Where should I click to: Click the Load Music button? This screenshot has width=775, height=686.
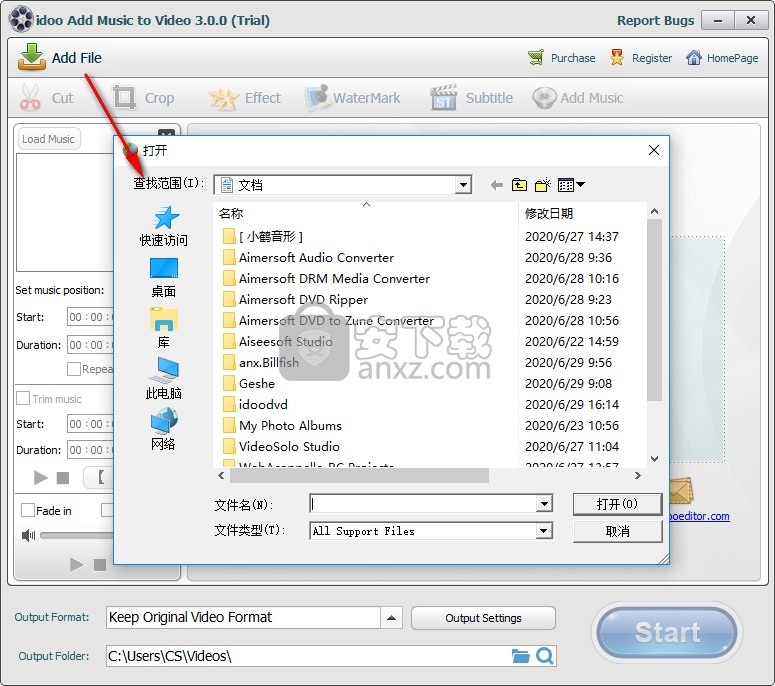coord(48,139)
